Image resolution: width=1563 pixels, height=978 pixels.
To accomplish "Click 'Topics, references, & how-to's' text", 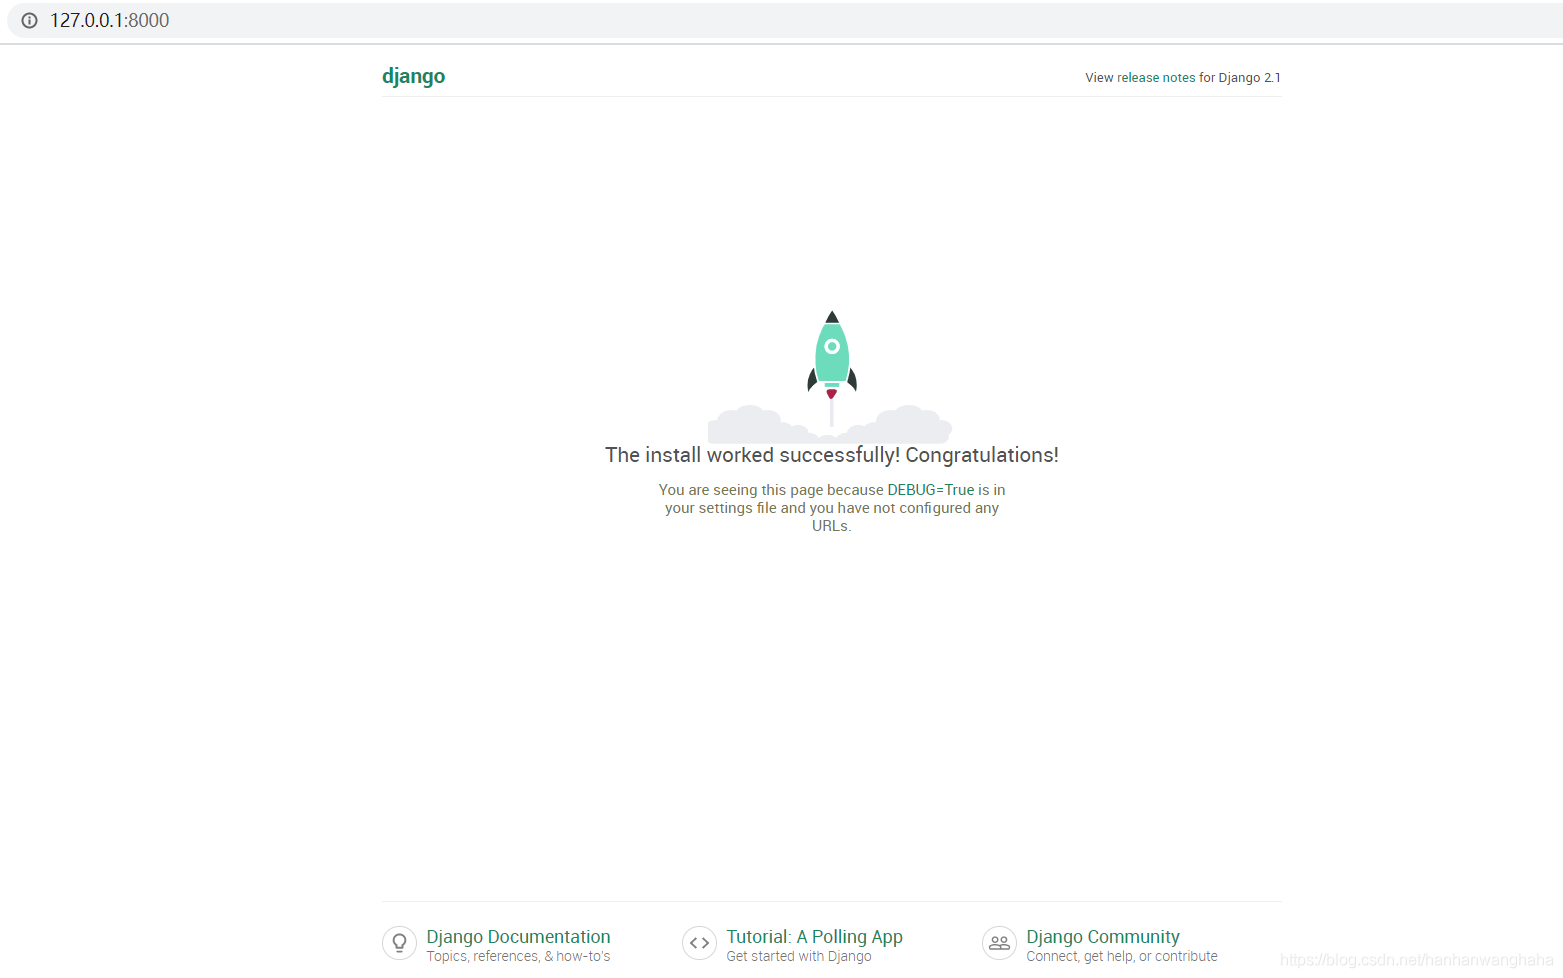I will [518, 957].
